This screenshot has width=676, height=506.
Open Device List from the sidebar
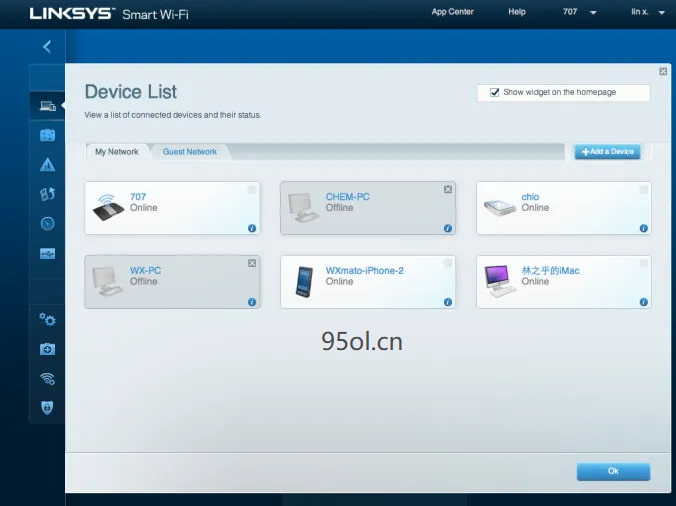[x=47, y=105]
